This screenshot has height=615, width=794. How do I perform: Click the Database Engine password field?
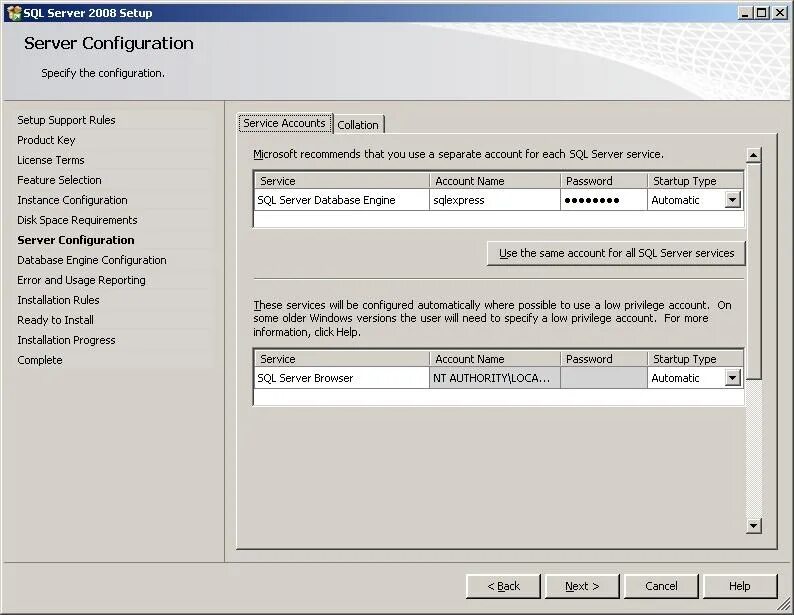[604, 200]
